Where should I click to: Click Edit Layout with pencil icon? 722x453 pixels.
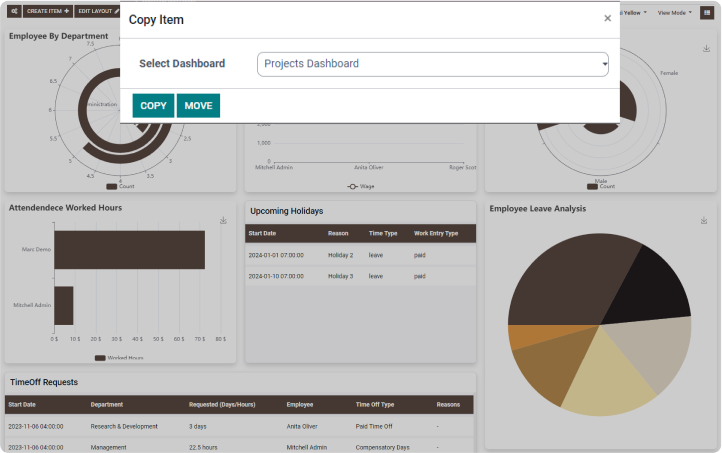(x=98, y=11)
